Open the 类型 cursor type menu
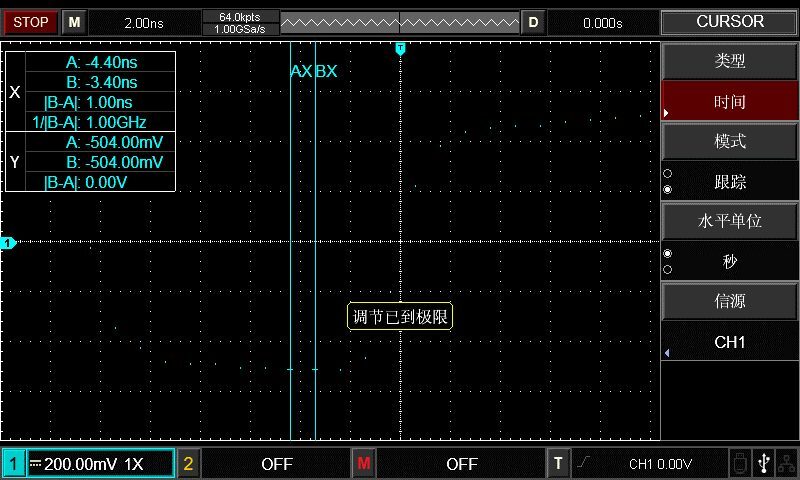The image size is (800, 480). pos(730,61)
